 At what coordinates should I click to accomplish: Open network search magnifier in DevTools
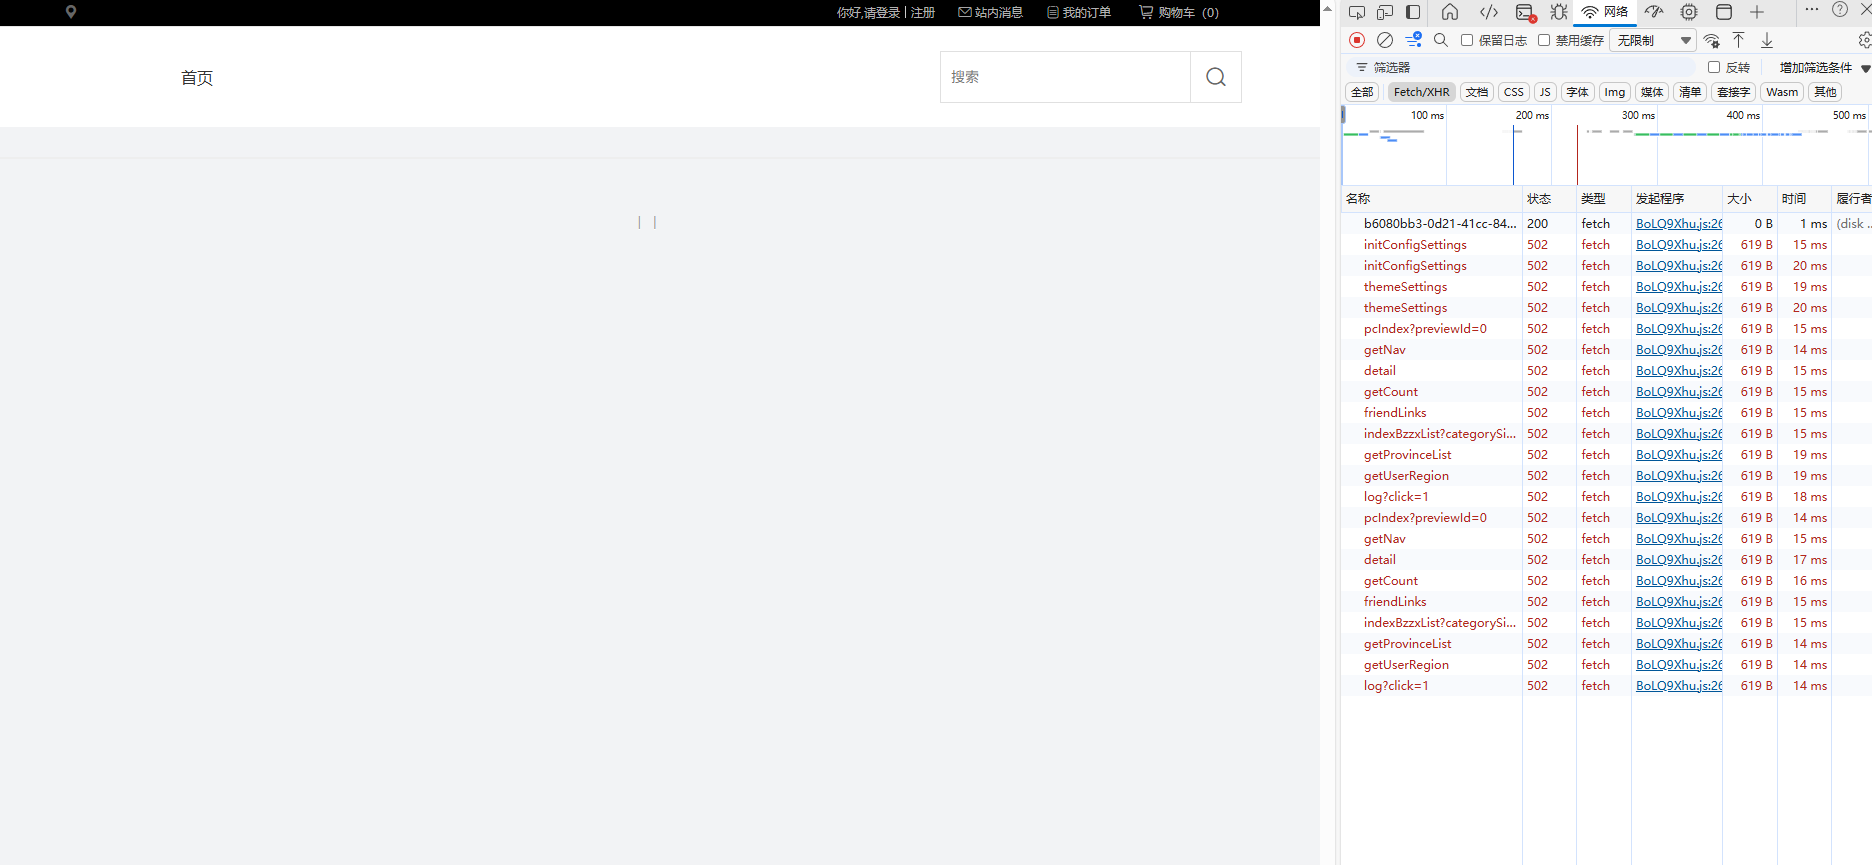tap(1441, 40)
